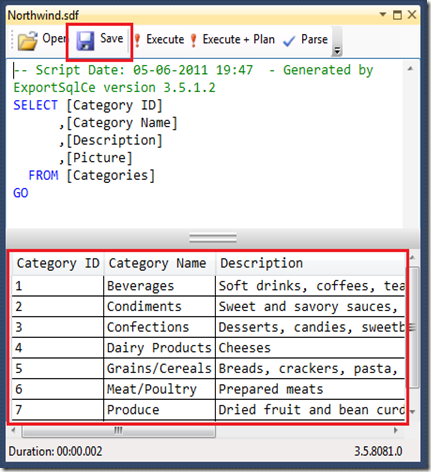The width and height of the screenshot is (431, 472).
Task: Select the Grains/Cereals cell
Action: [160, 368]
